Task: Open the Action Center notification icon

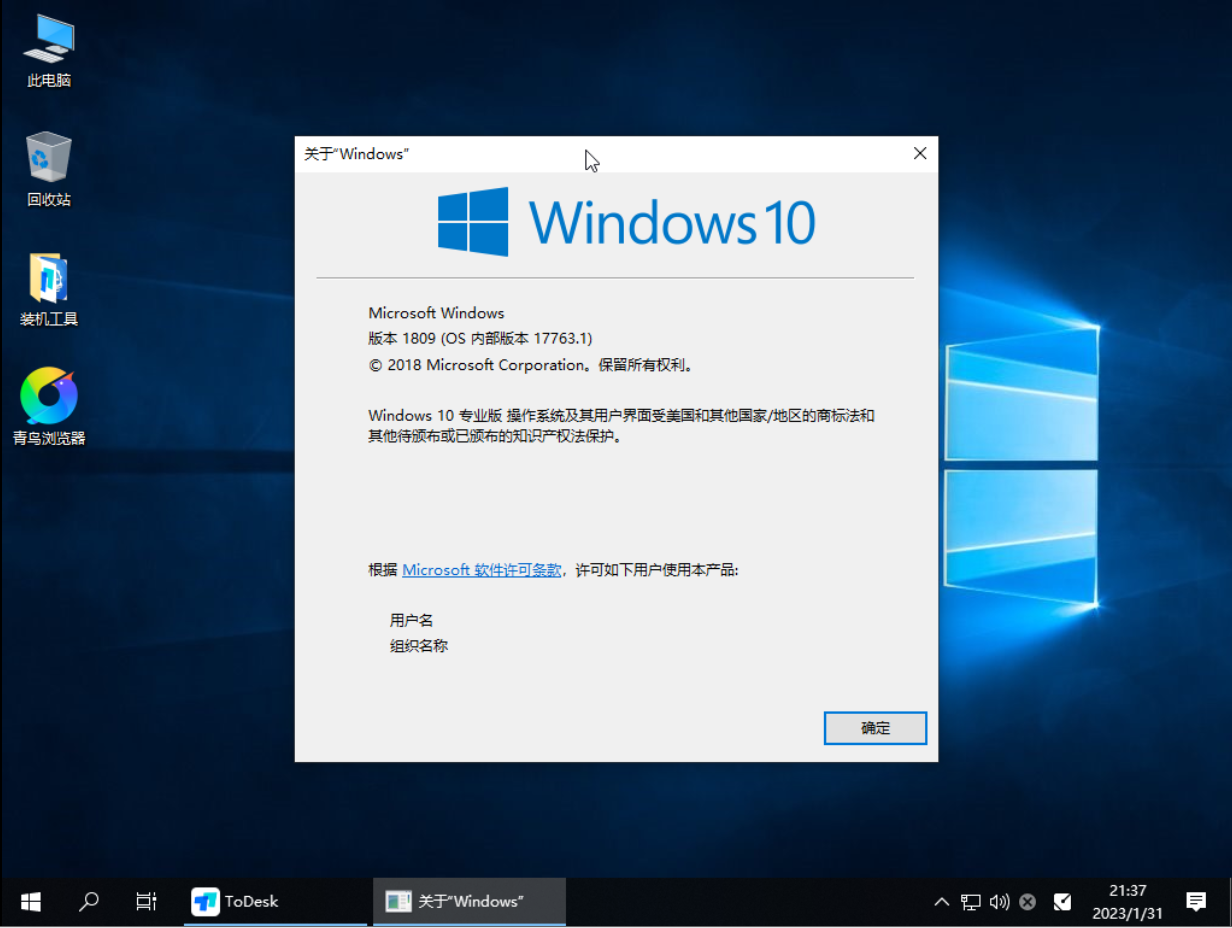Action: tap(1196, 902)
